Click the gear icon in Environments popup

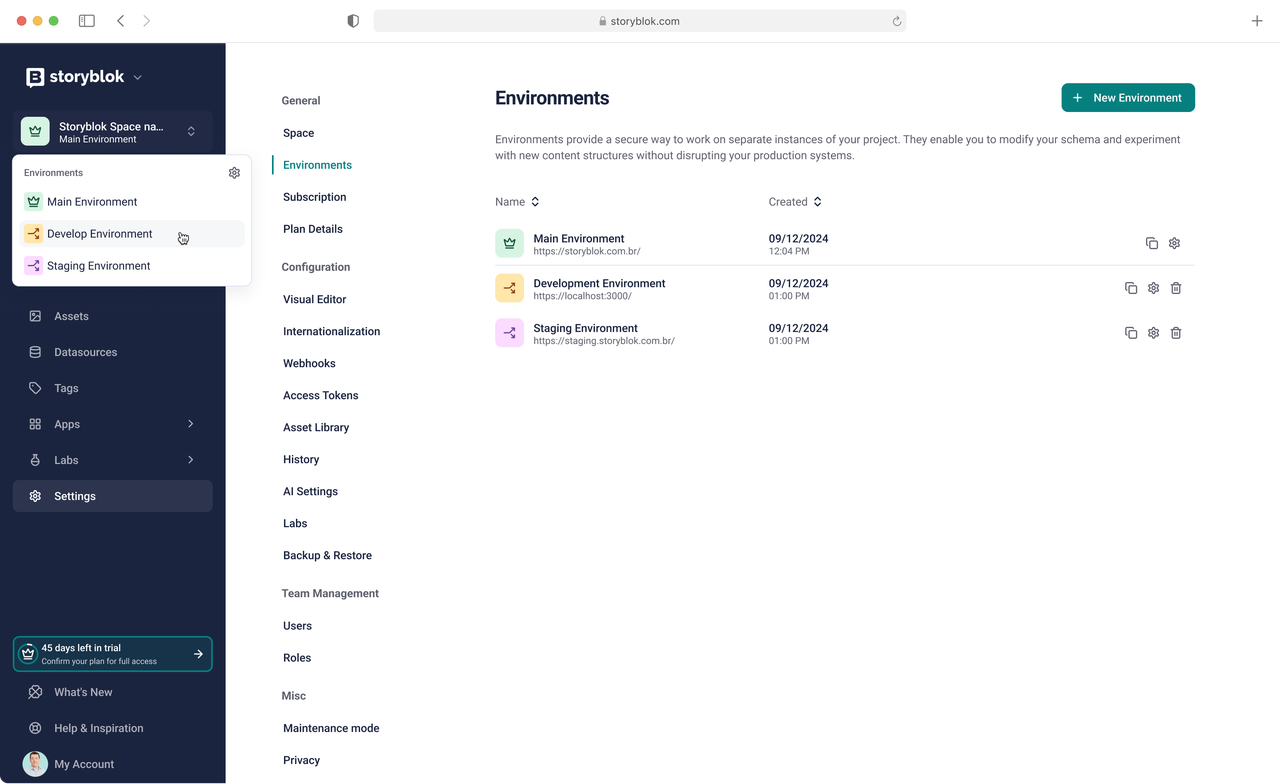click(234, 173)
